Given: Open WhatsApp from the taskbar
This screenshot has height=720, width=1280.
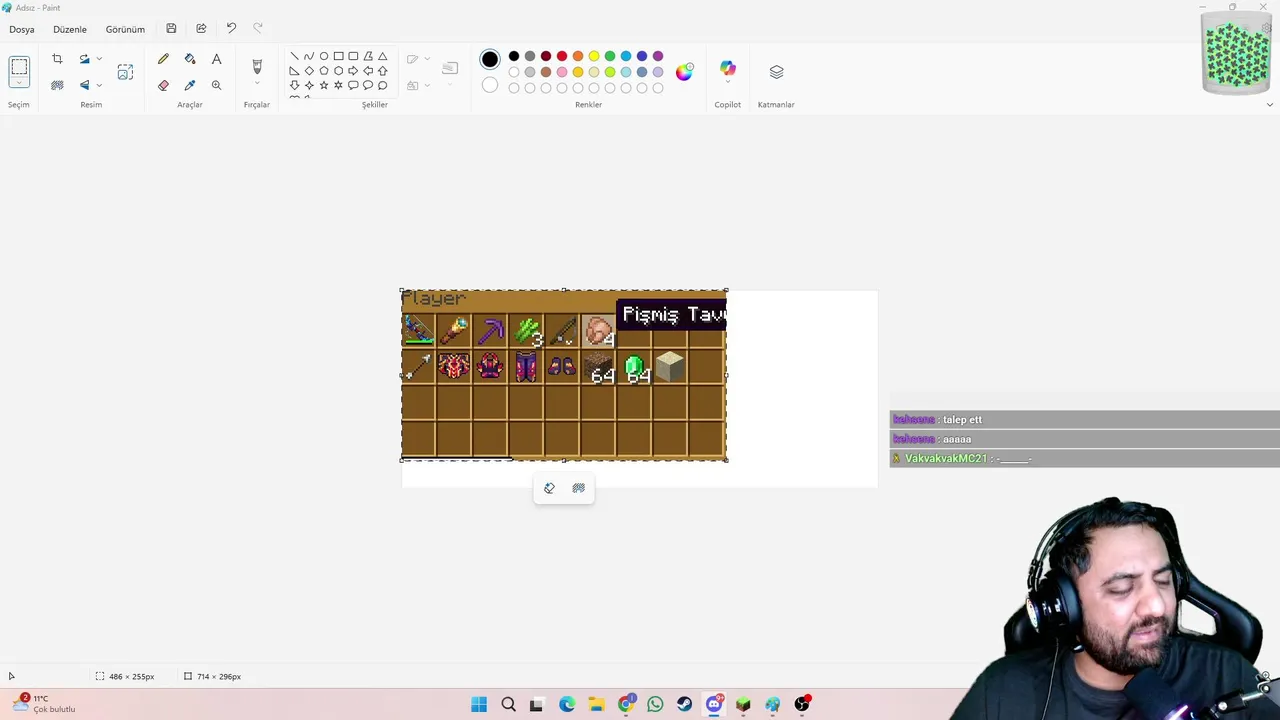Looking at the screenshot, I should tap(655, 704).
